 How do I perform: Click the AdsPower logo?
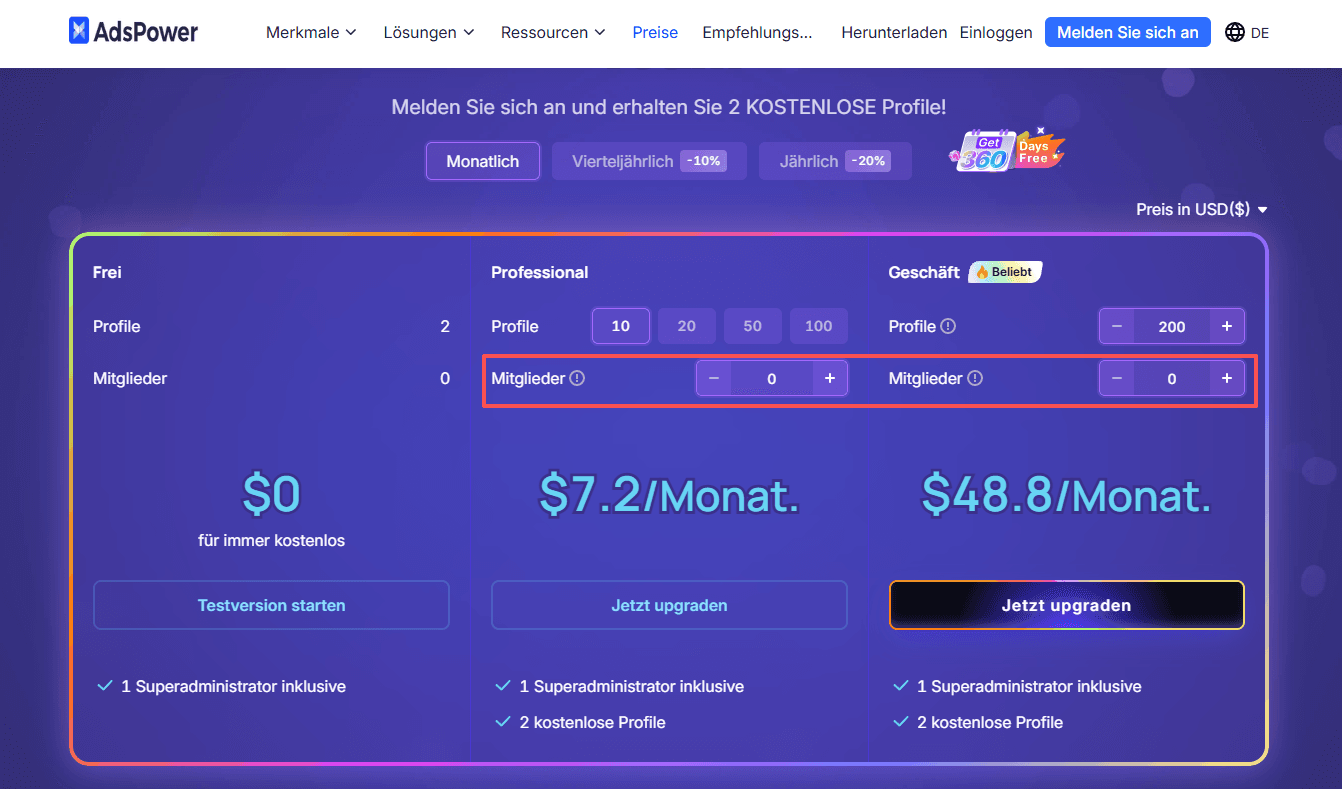[x=133, y=32]
